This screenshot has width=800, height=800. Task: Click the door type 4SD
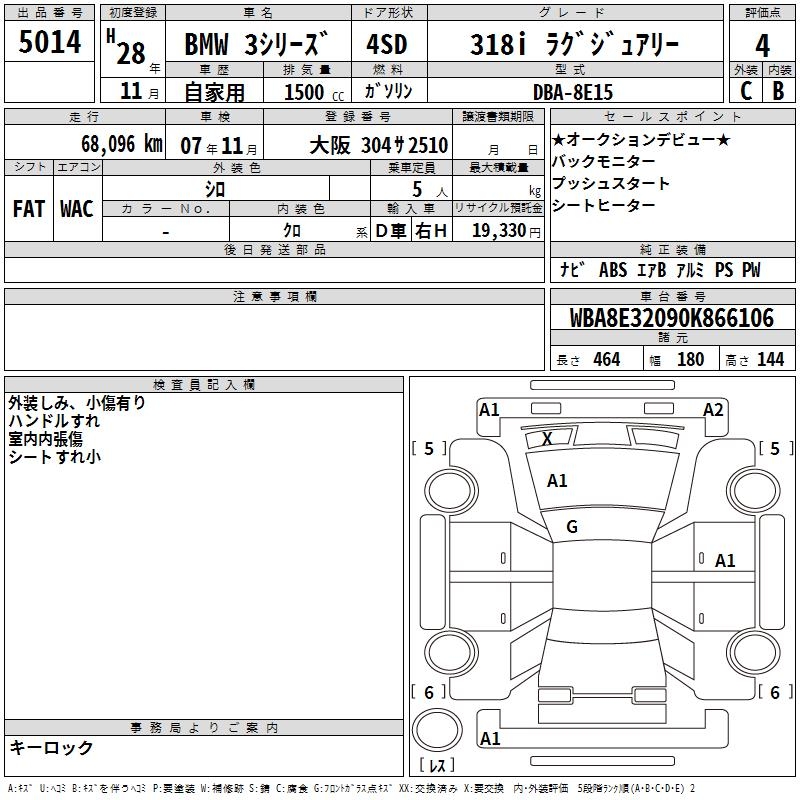(387, 44)
